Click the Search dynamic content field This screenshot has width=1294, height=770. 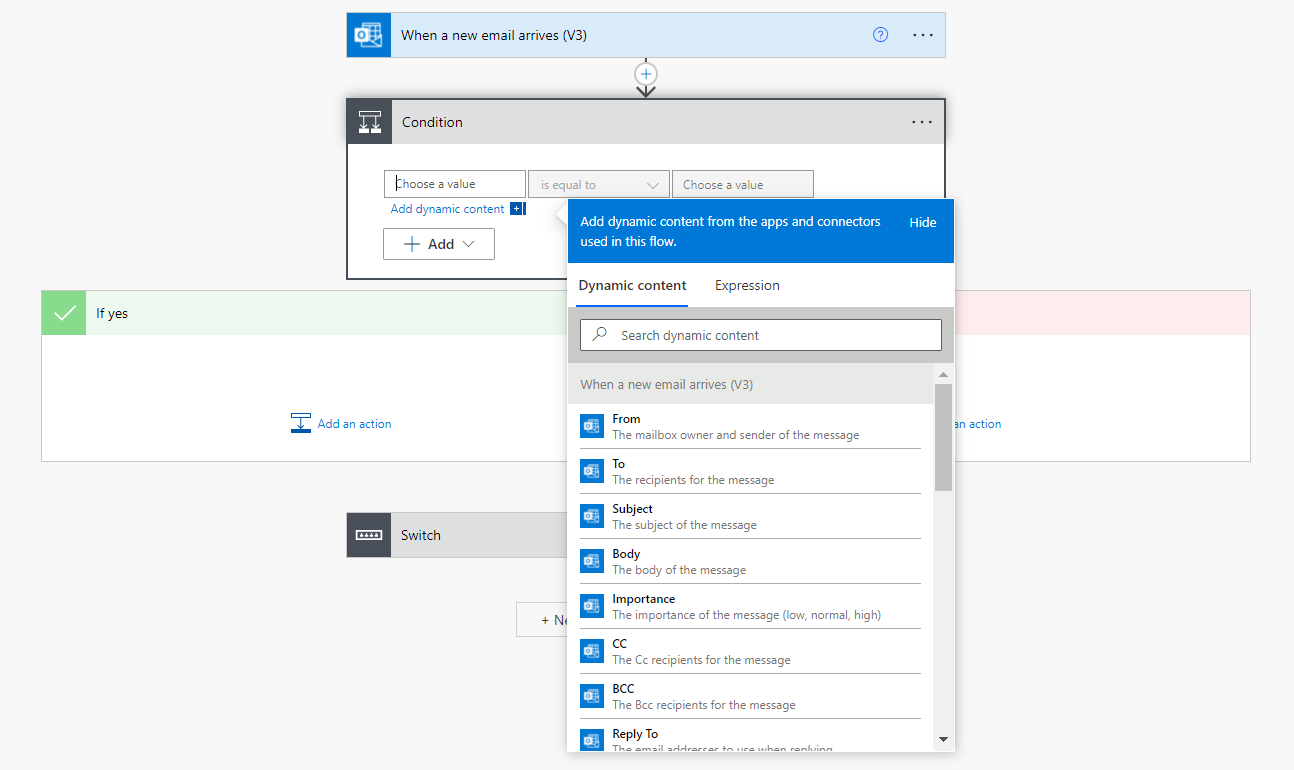tap(760, 334)
